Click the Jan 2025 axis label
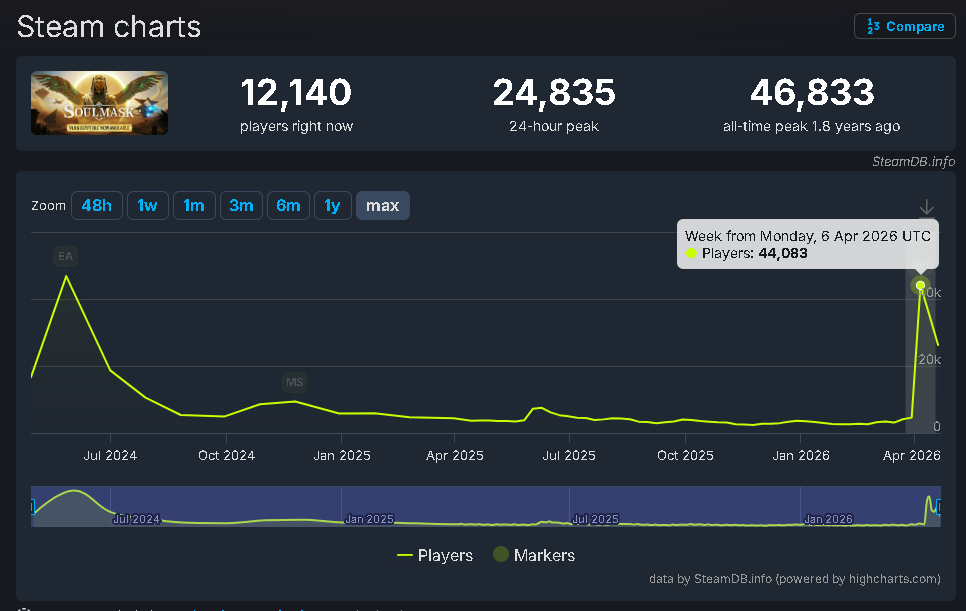 342,456
